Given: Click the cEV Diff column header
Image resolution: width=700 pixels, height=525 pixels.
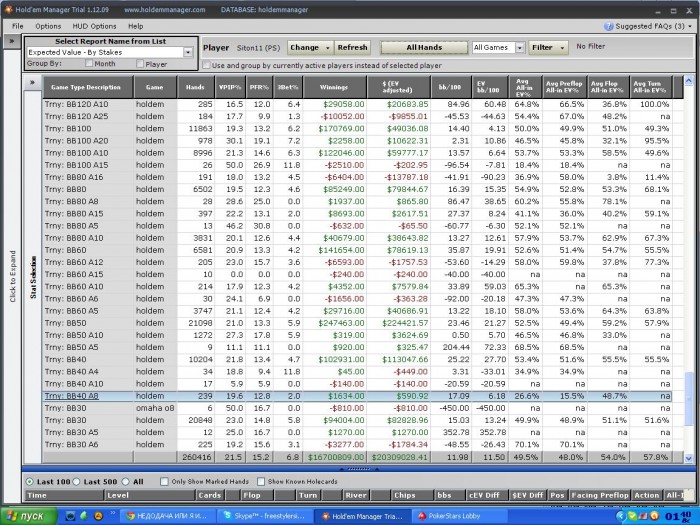Looking at the screenshot, I should click(486, 495).
